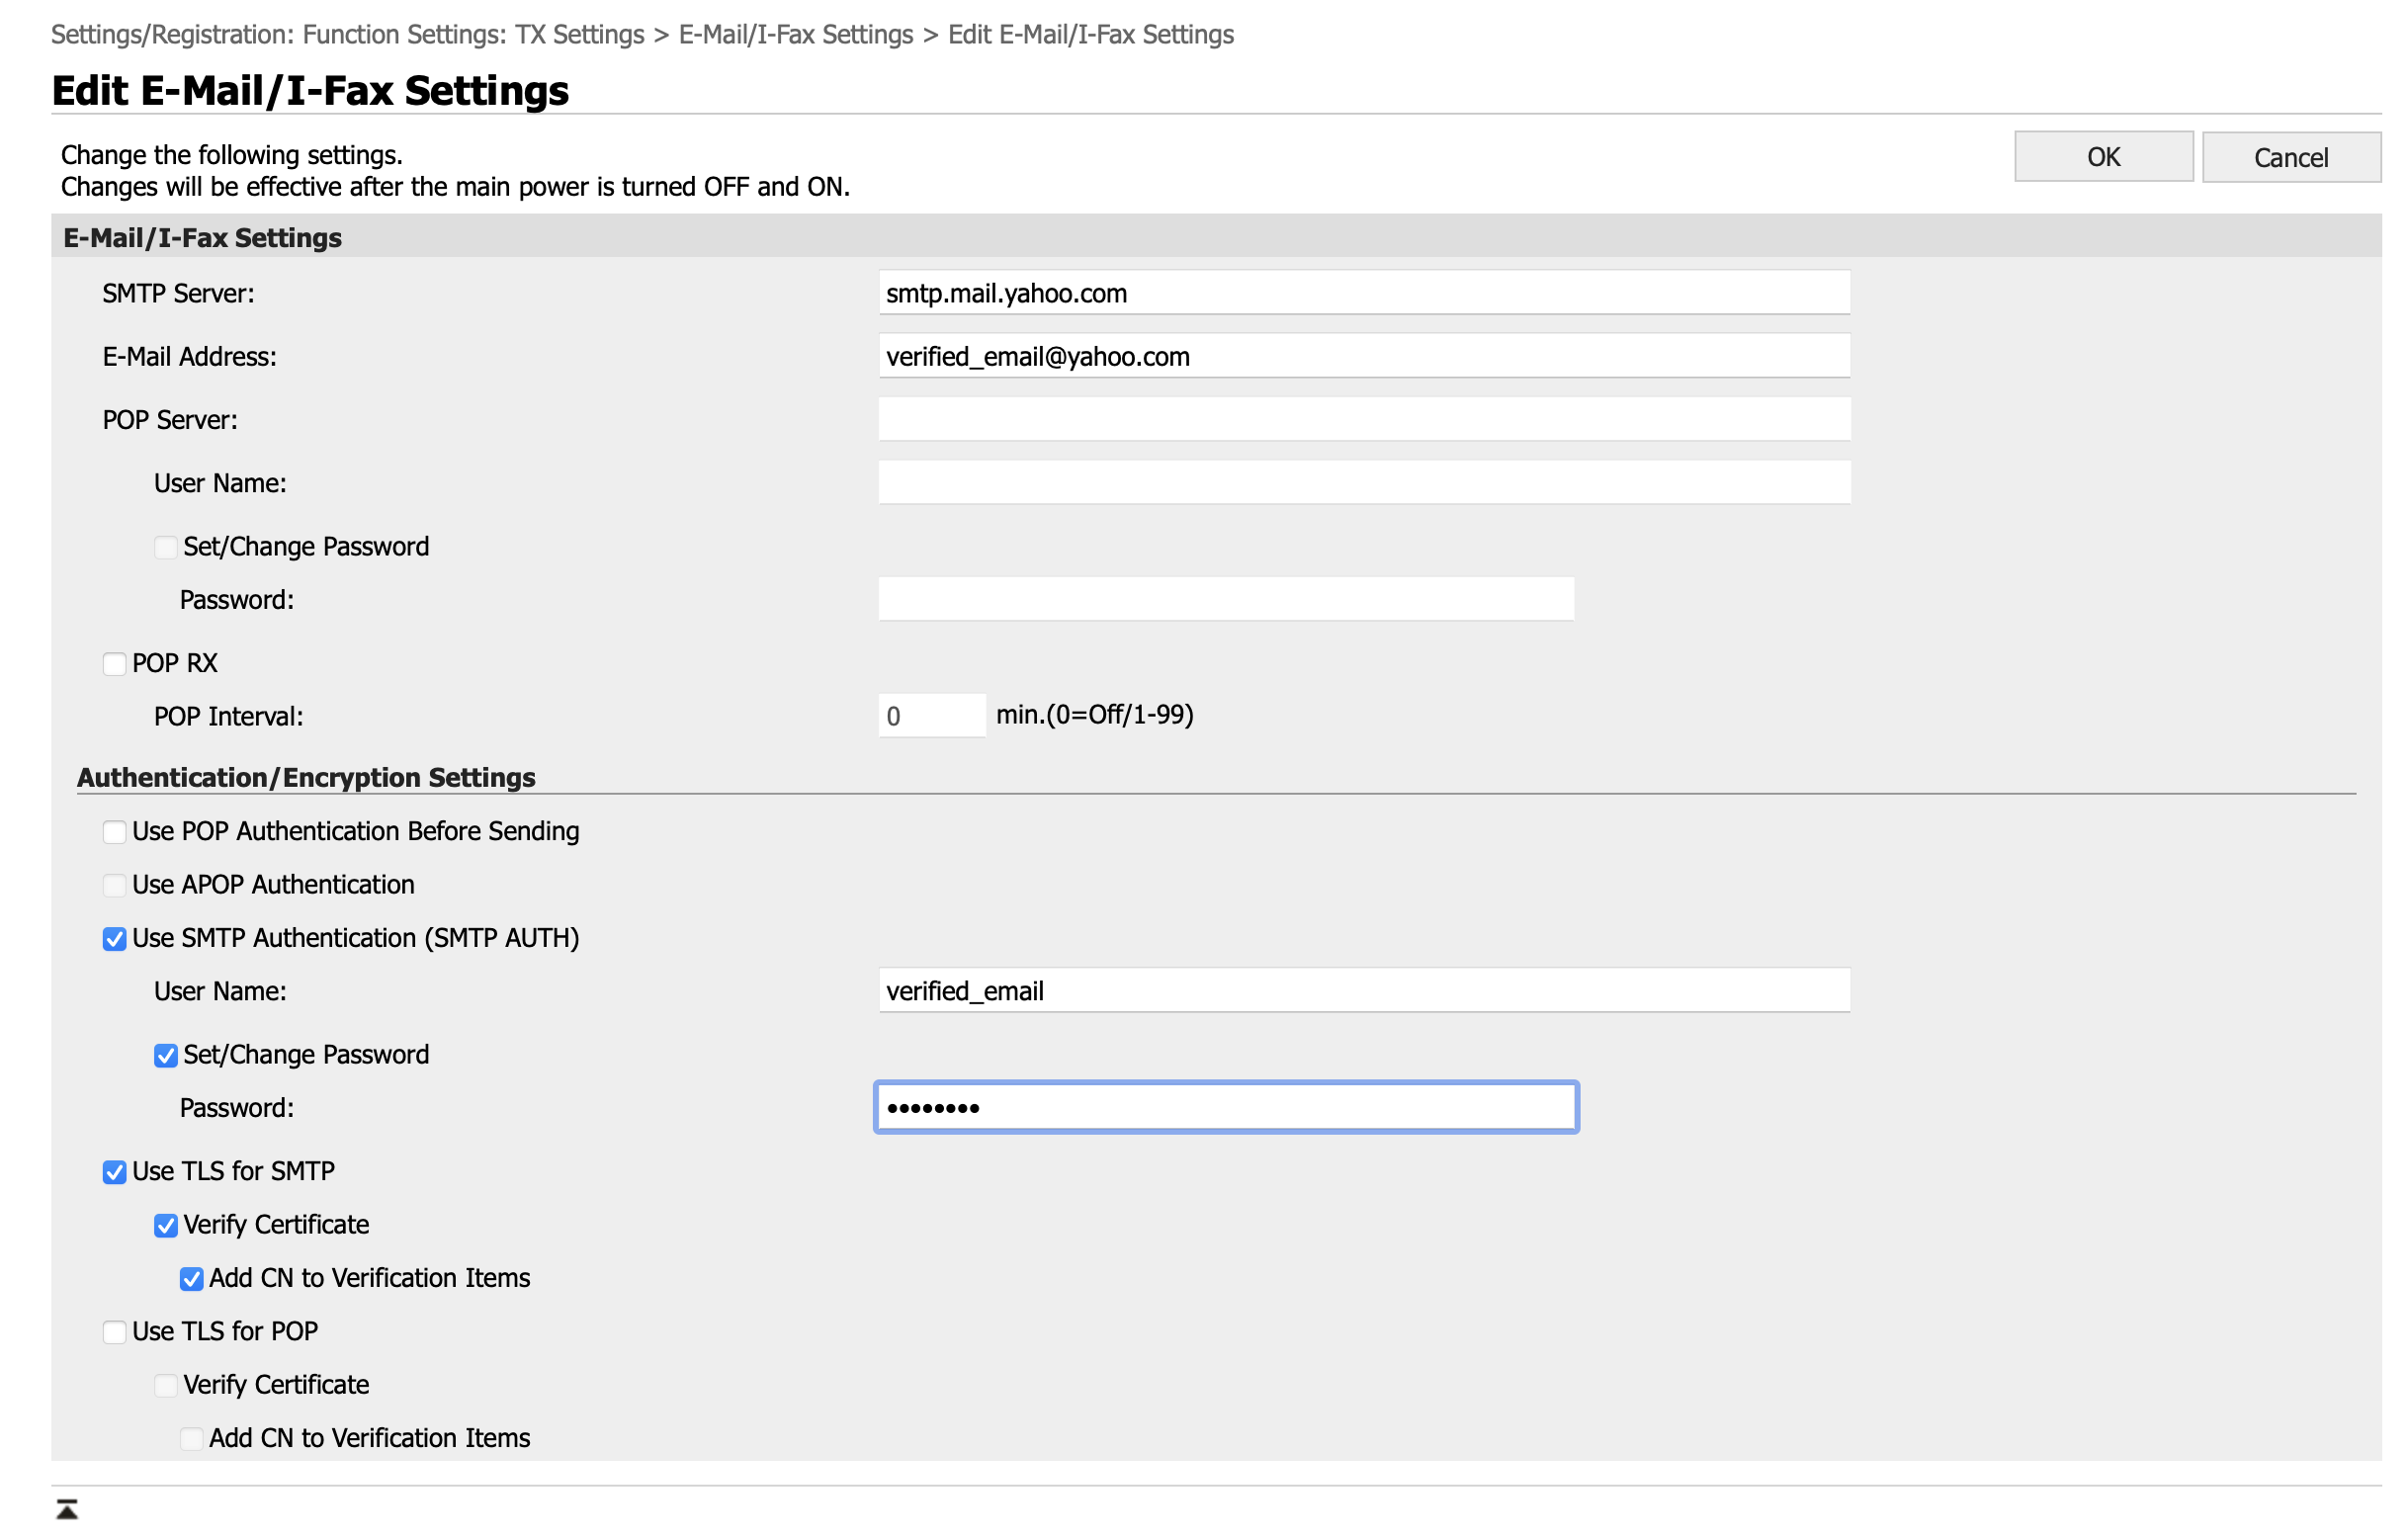This screenshot has width=2408, height=1538.
Task: Disable Use TLS for SMTP
Action: 114,1172
